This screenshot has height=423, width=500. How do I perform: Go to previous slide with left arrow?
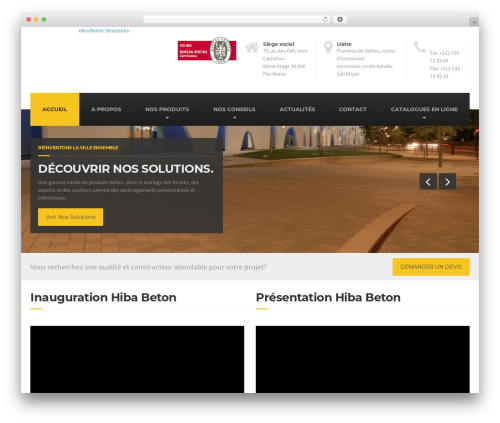point(428,182)
